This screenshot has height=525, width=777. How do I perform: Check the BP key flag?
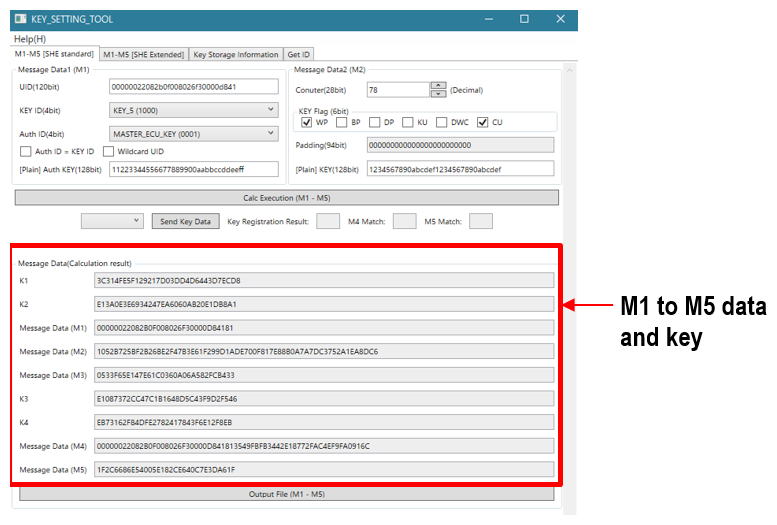click(341, 122)
